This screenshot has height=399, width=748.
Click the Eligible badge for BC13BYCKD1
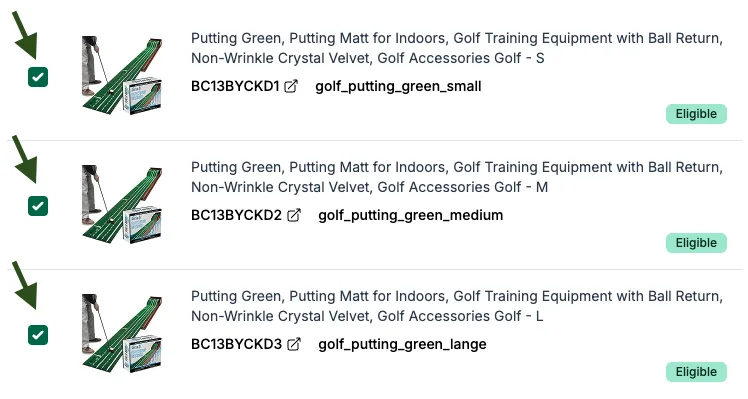click(696, 114)
